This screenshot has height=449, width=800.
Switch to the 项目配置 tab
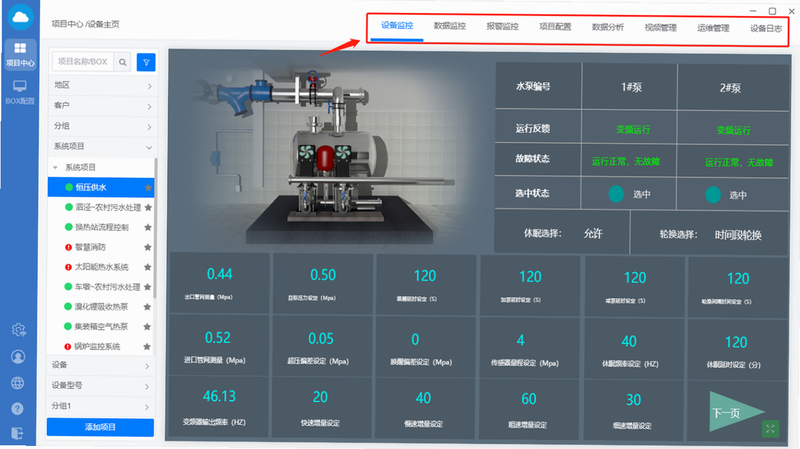pyautogui.click(x=555, y=27)
